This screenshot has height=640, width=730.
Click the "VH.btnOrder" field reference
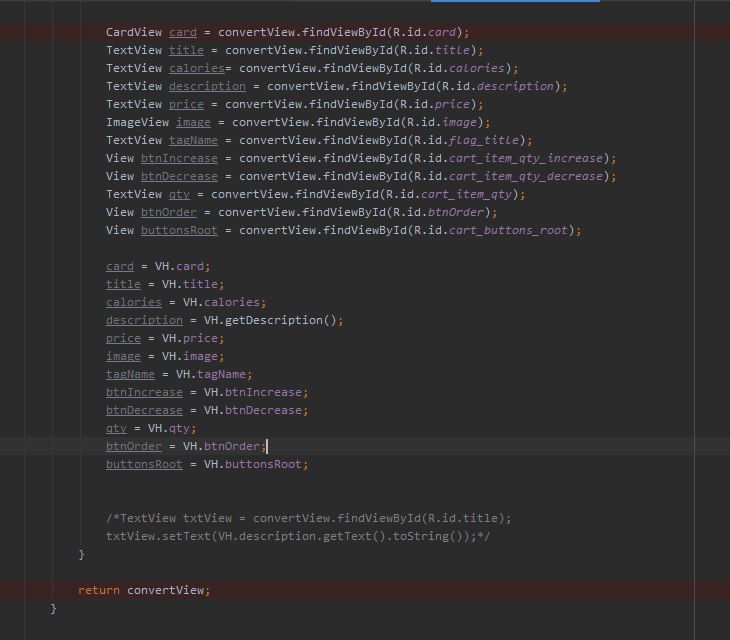coord(221,447)
